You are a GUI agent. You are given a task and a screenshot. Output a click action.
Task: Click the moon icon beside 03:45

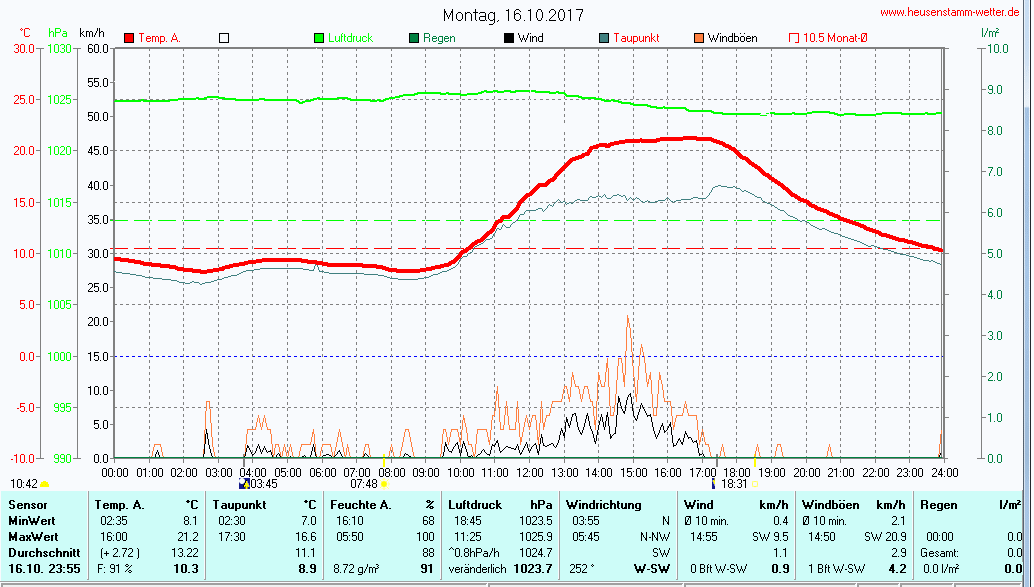243,484
